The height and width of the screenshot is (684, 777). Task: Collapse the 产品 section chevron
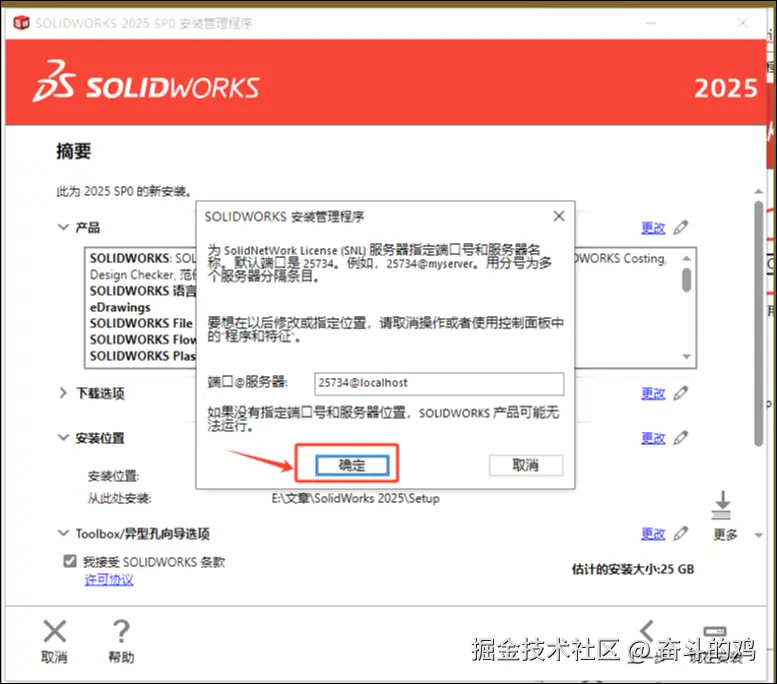(63, 228)
